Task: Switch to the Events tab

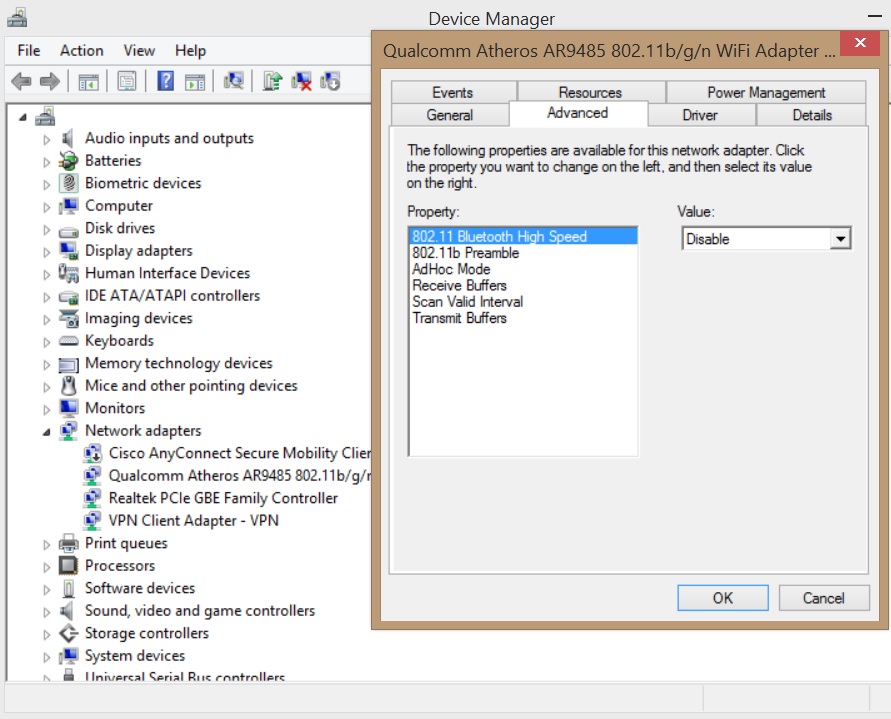Action: 453,92
